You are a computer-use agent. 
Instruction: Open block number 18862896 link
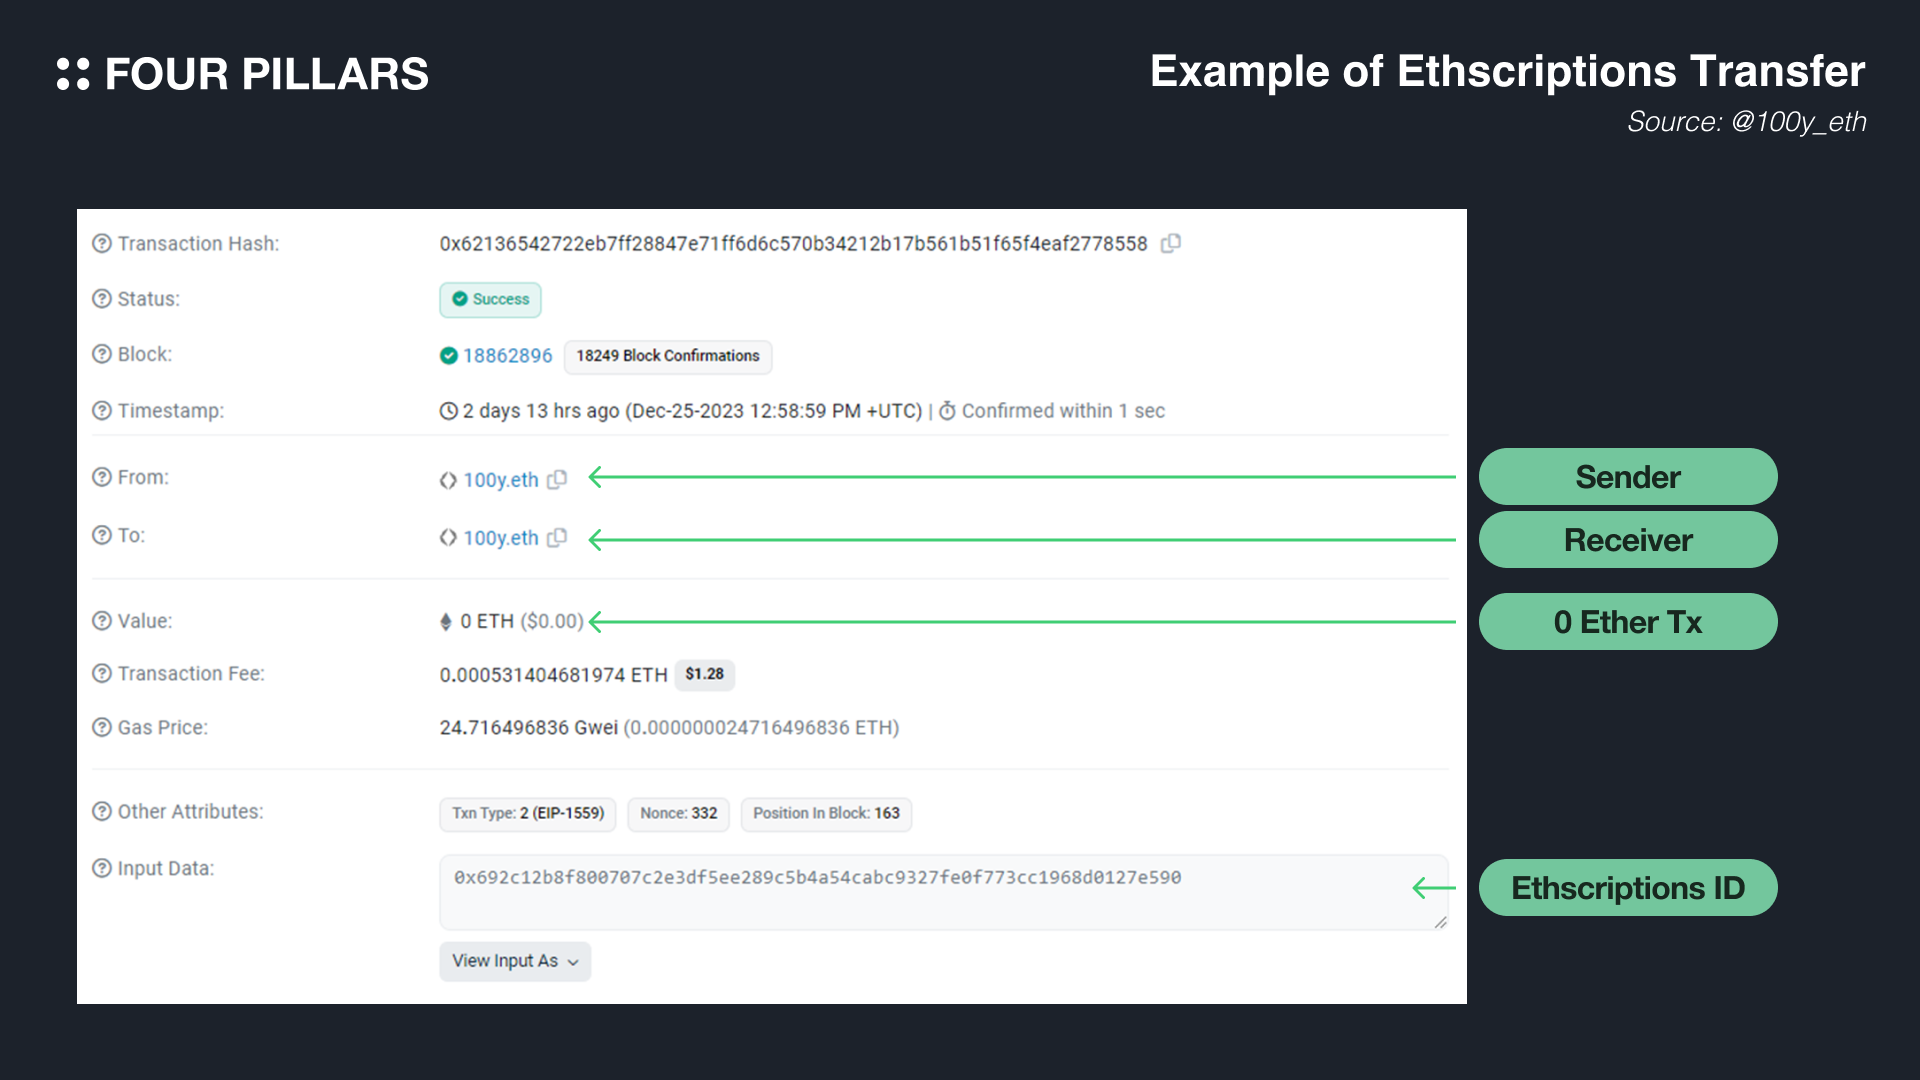click(507, 356)
